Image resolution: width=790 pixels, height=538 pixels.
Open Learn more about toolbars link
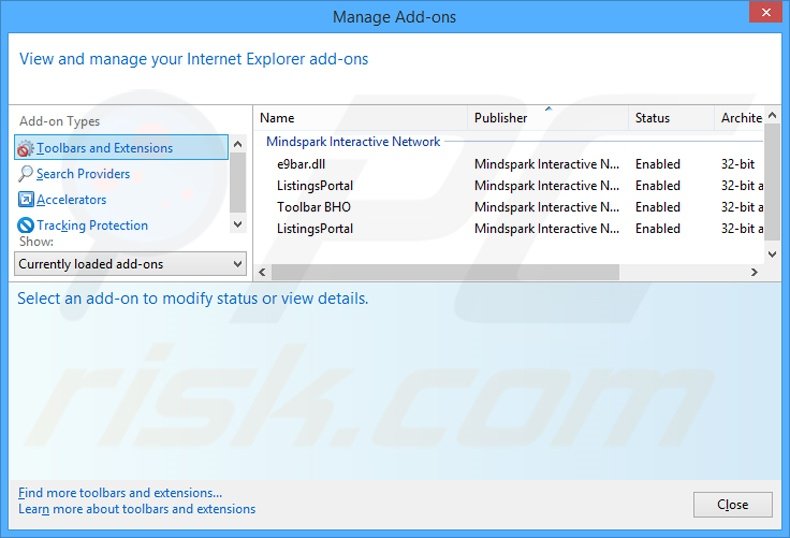(137, 509)
